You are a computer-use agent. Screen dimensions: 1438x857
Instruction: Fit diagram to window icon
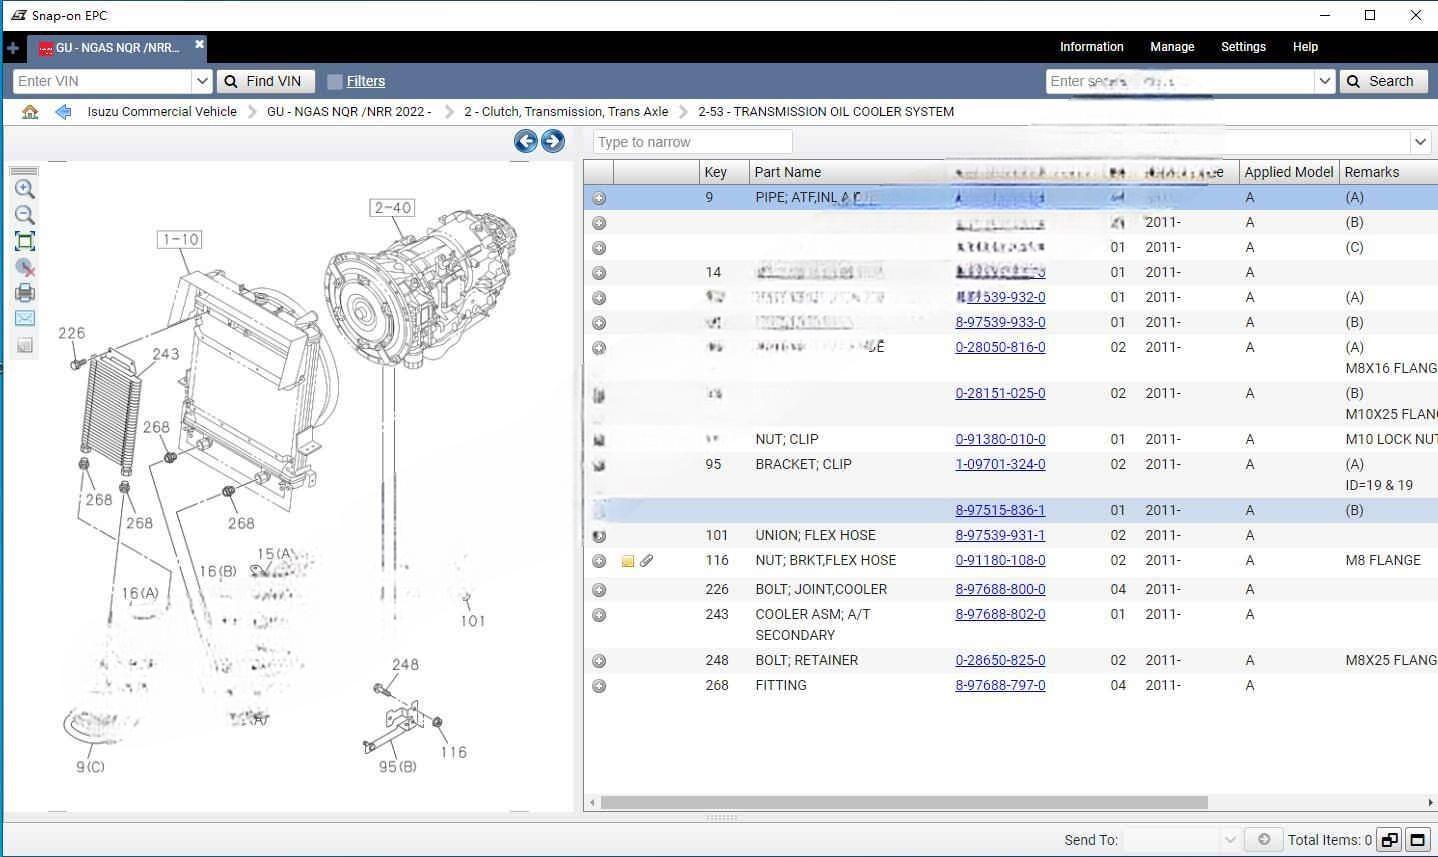(25, 241)
